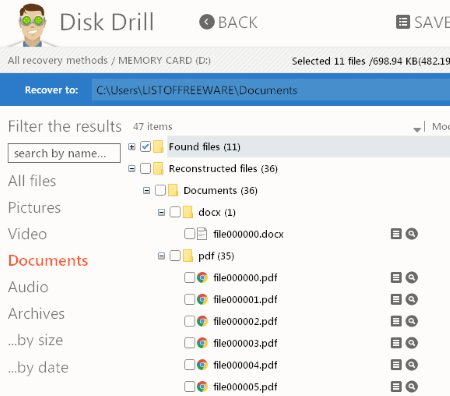Click the Chrome icon beside file000000.pdf

202,277
